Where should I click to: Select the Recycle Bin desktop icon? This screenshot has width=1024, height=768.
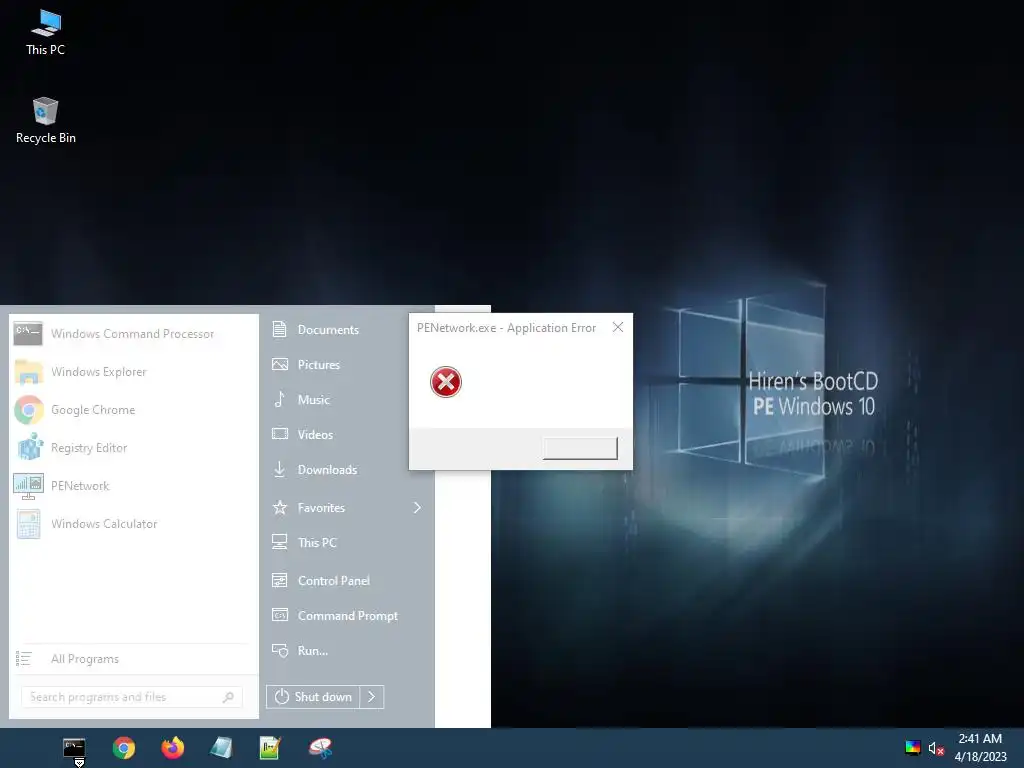[46, 121]
